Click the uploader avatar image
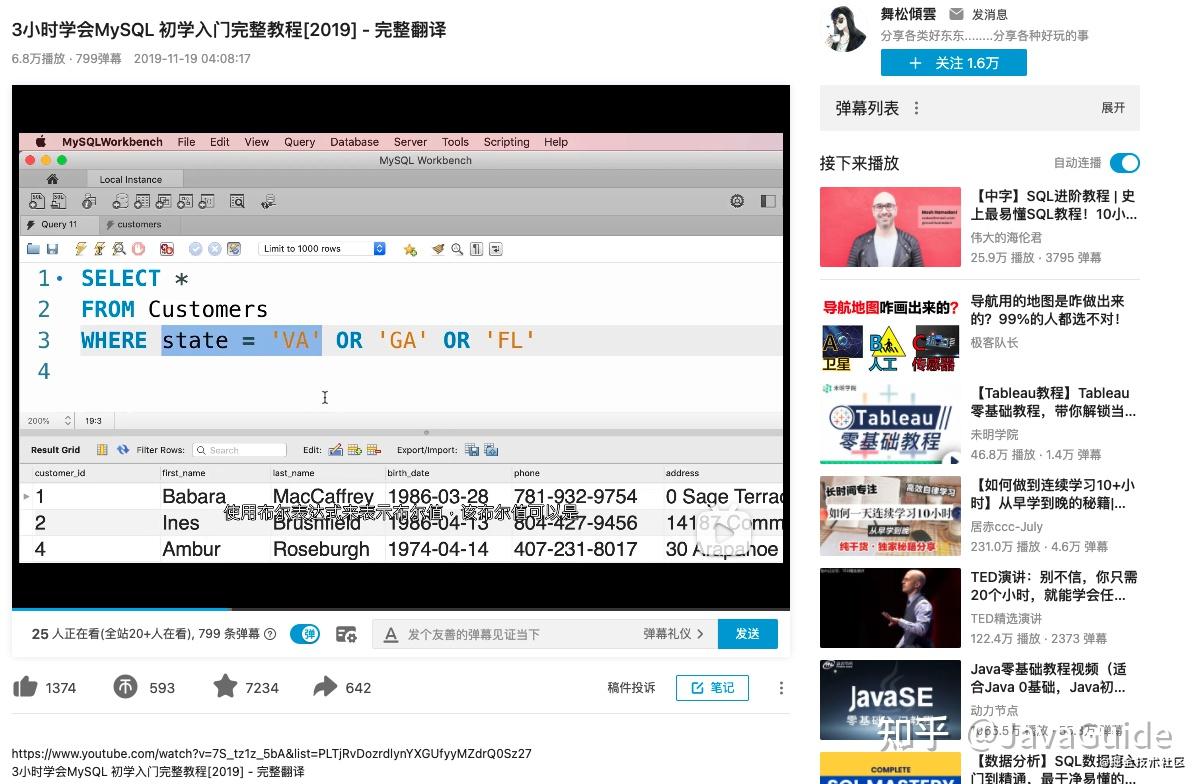The height and width of the screenshot is (784, 1202). coord(846,28)
